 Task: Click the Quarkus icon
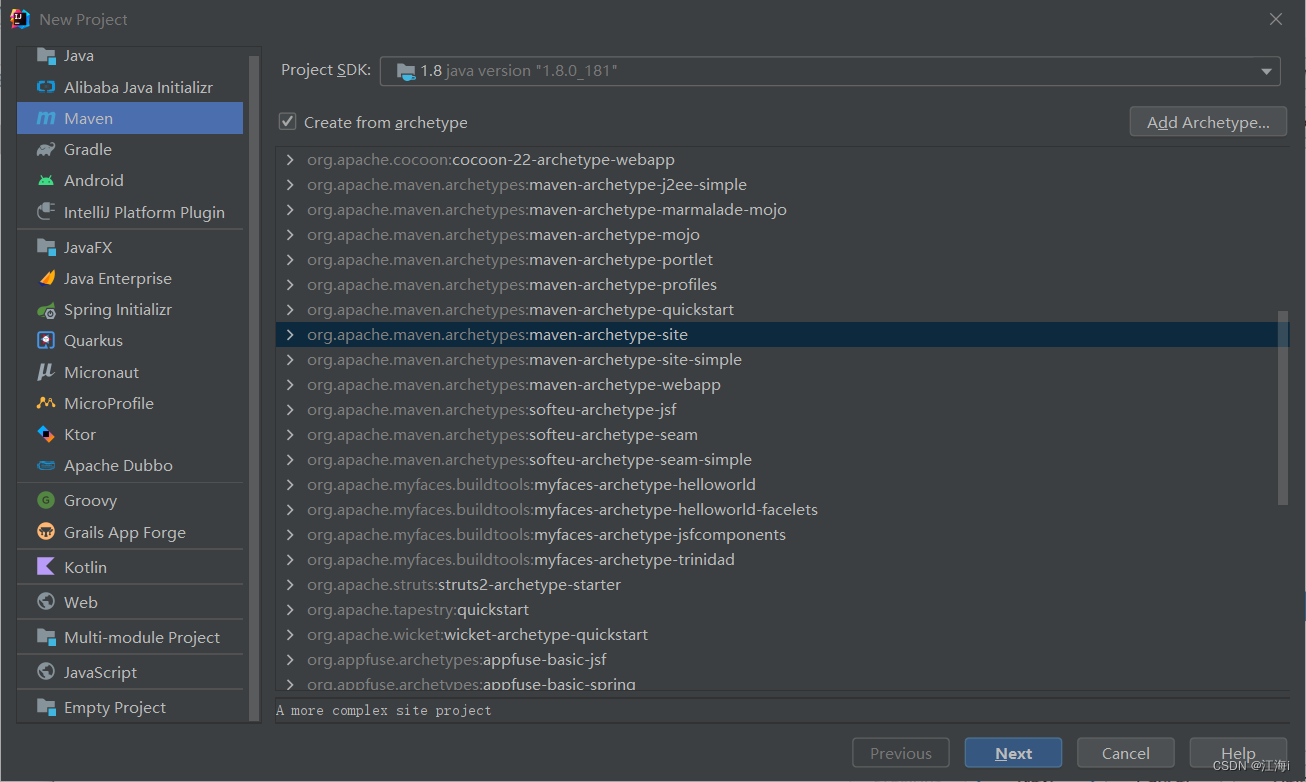(x=46, y=340)
